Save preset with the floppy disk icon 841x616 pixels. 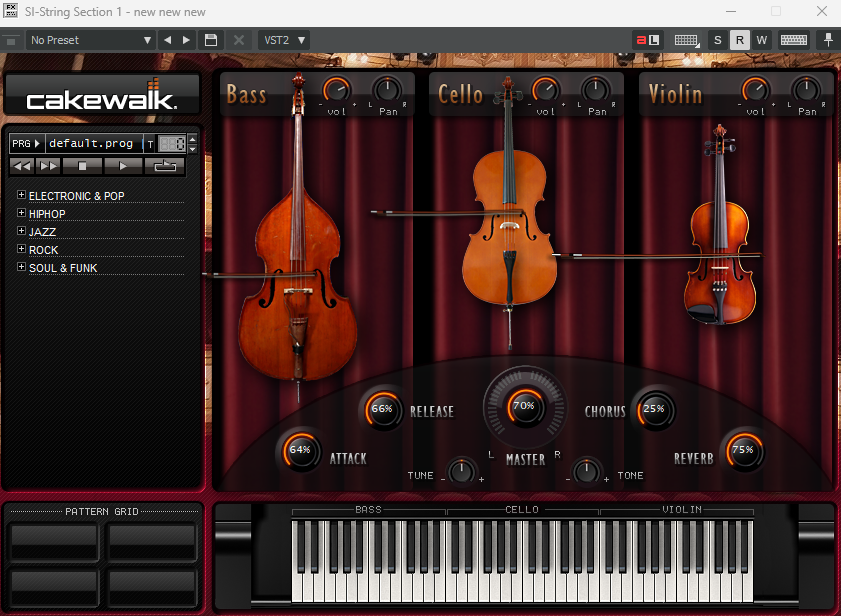[211, 40]
